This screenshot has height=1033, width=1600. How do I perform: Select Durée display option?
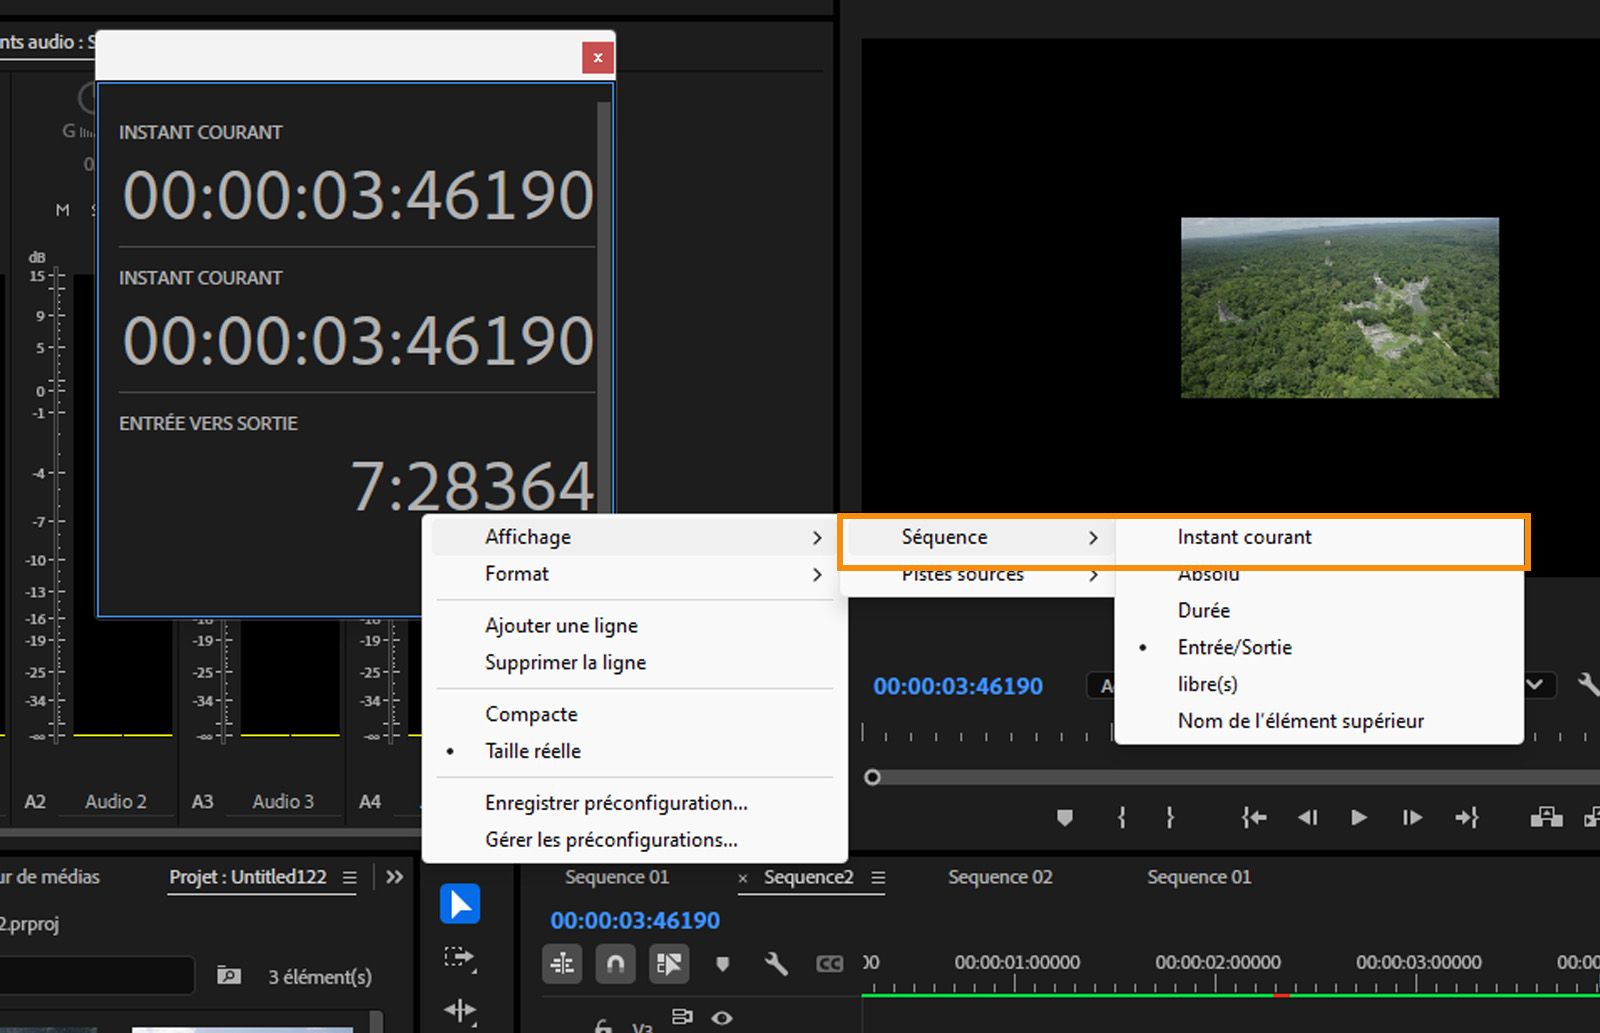(x=1319, y=610)
